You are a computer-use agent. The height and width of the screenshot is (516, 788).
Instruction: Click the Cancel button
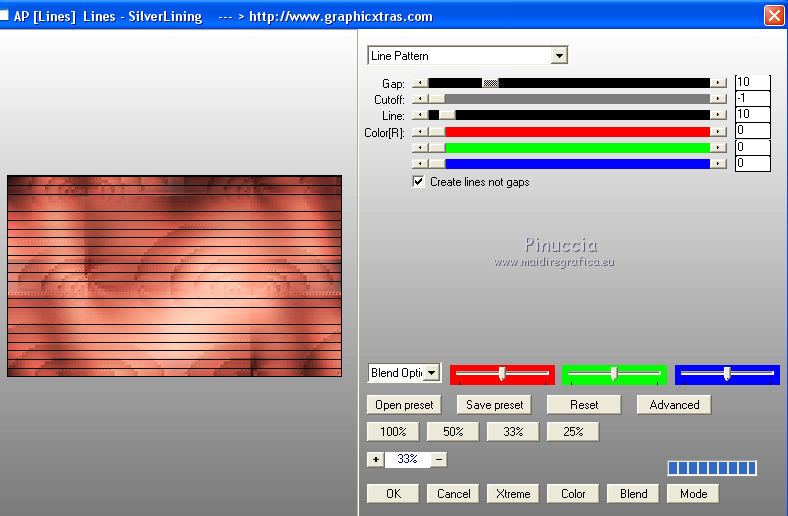point(453,494)
